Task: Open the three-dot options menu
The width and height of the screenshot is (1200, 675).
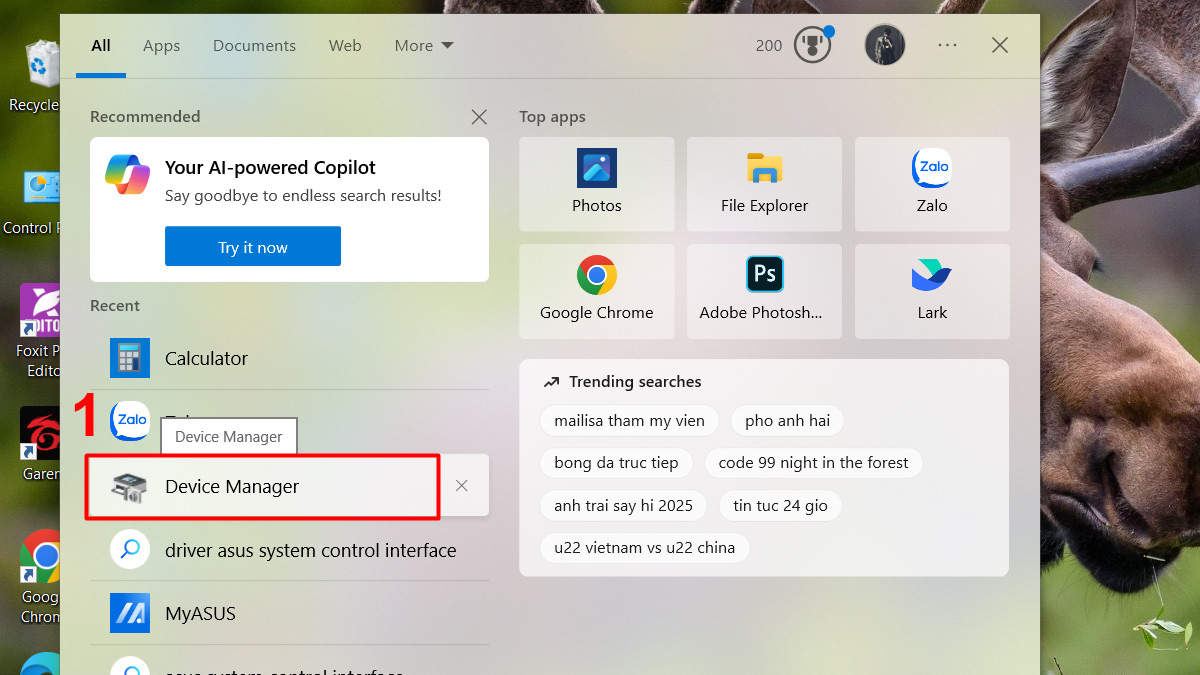Action: tap(947, 45)
